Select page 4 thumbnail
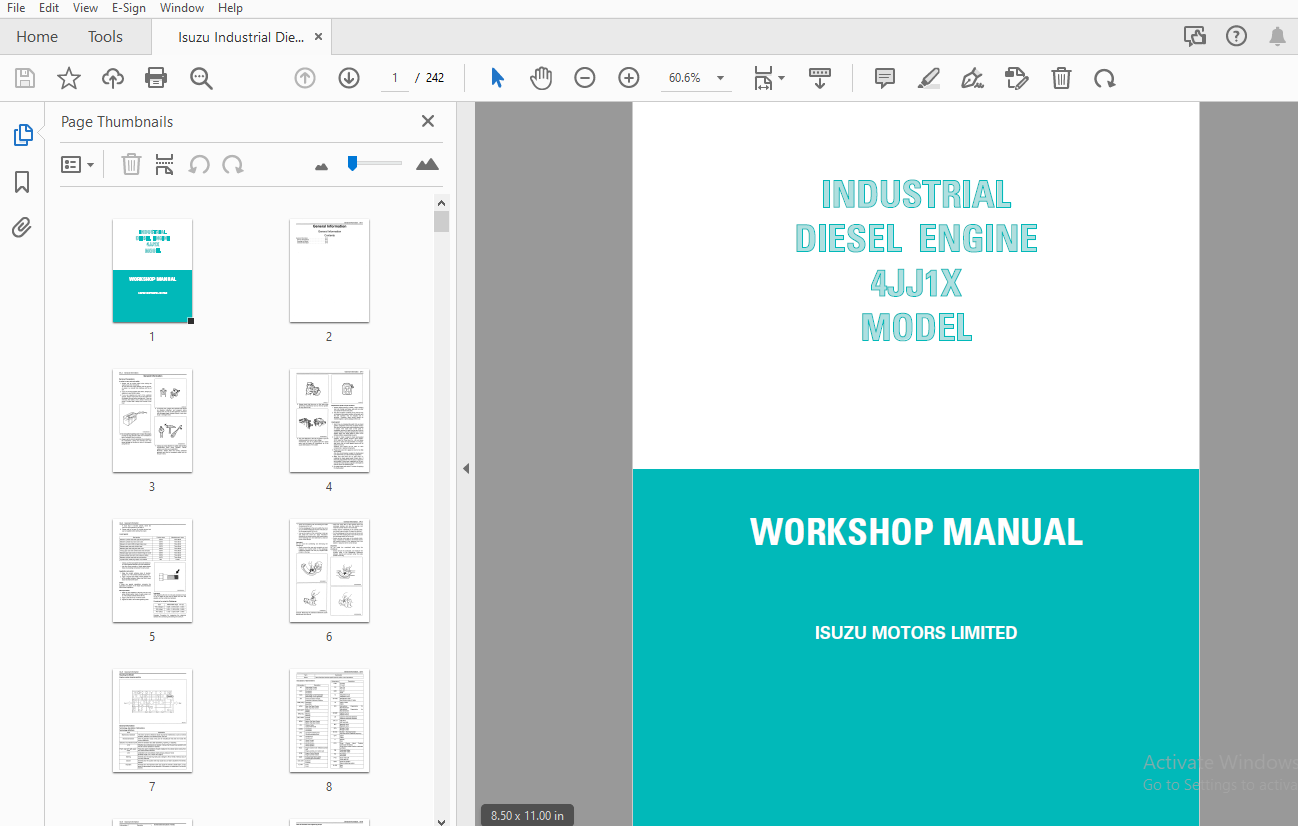The image size is (1298, 826). click(x=329, y=421)
